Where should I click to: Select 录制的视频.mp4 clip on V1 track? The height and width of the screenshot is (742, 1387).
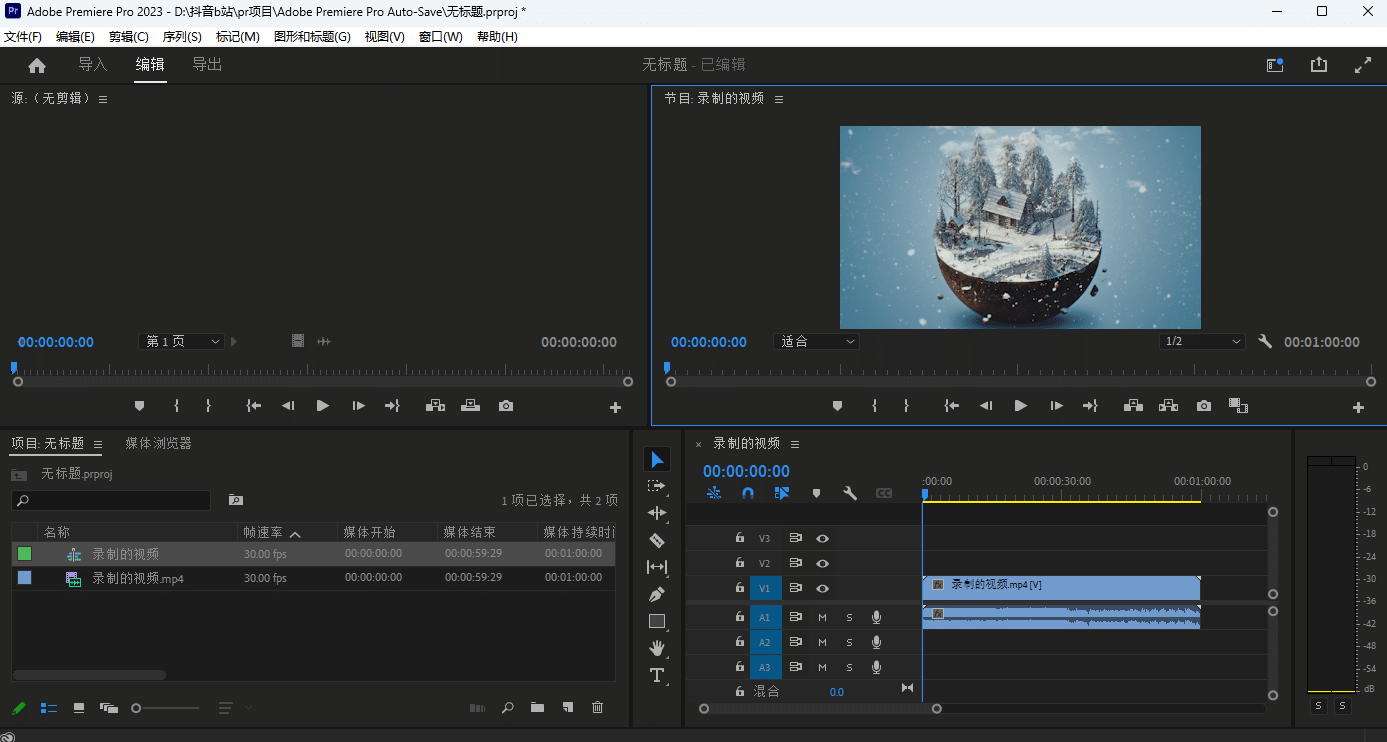coord(1060,586)
